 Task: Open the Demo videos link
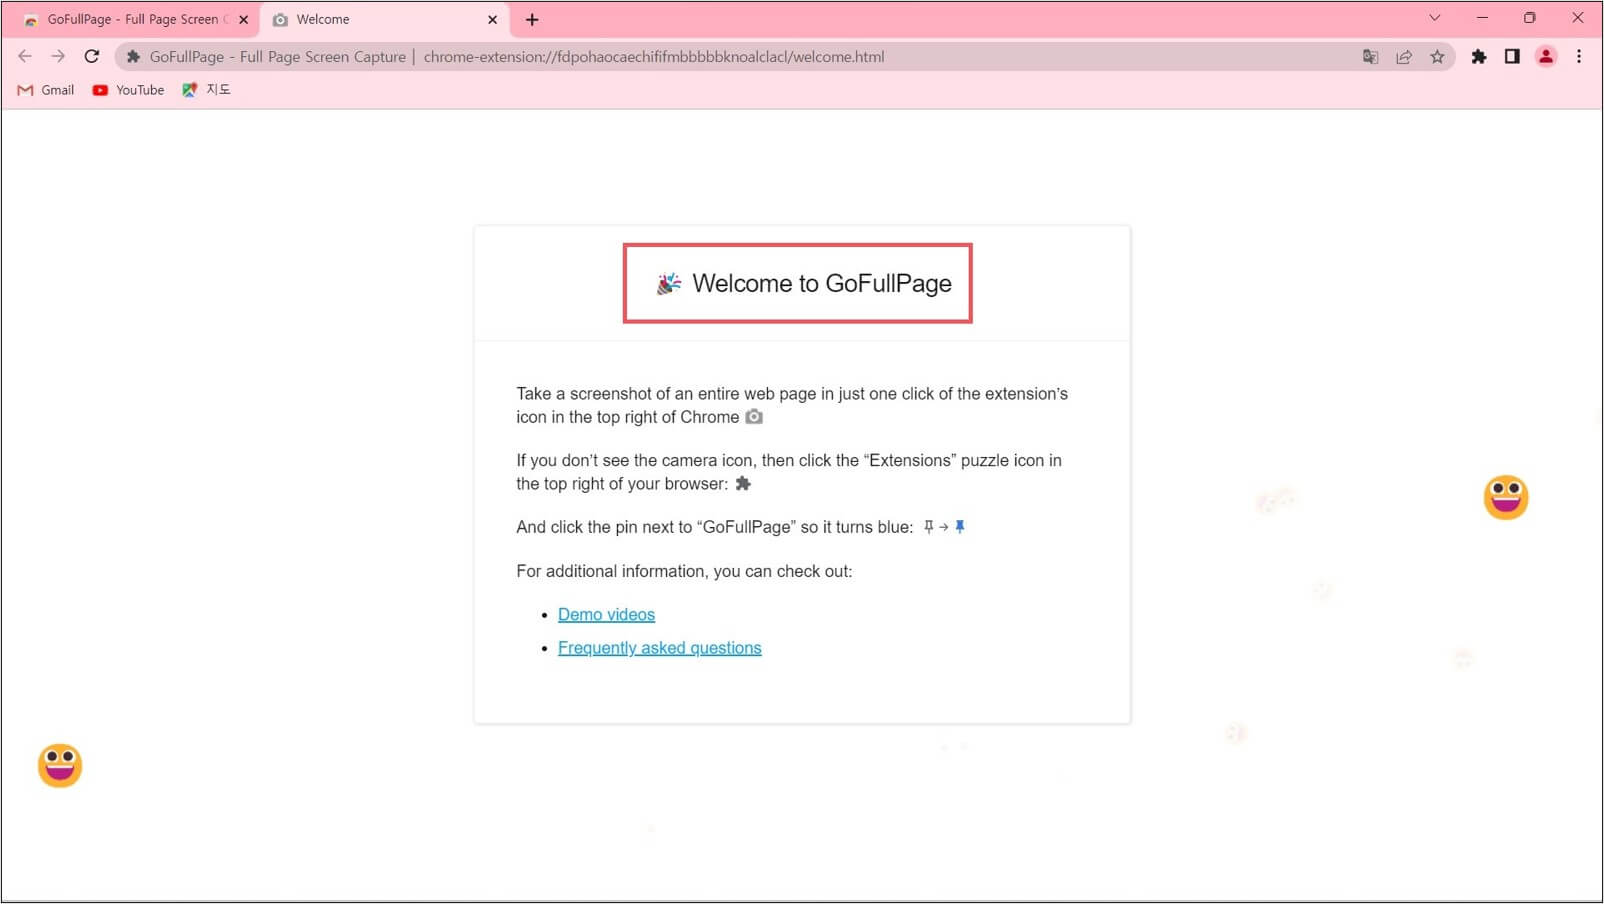point(606,615)
